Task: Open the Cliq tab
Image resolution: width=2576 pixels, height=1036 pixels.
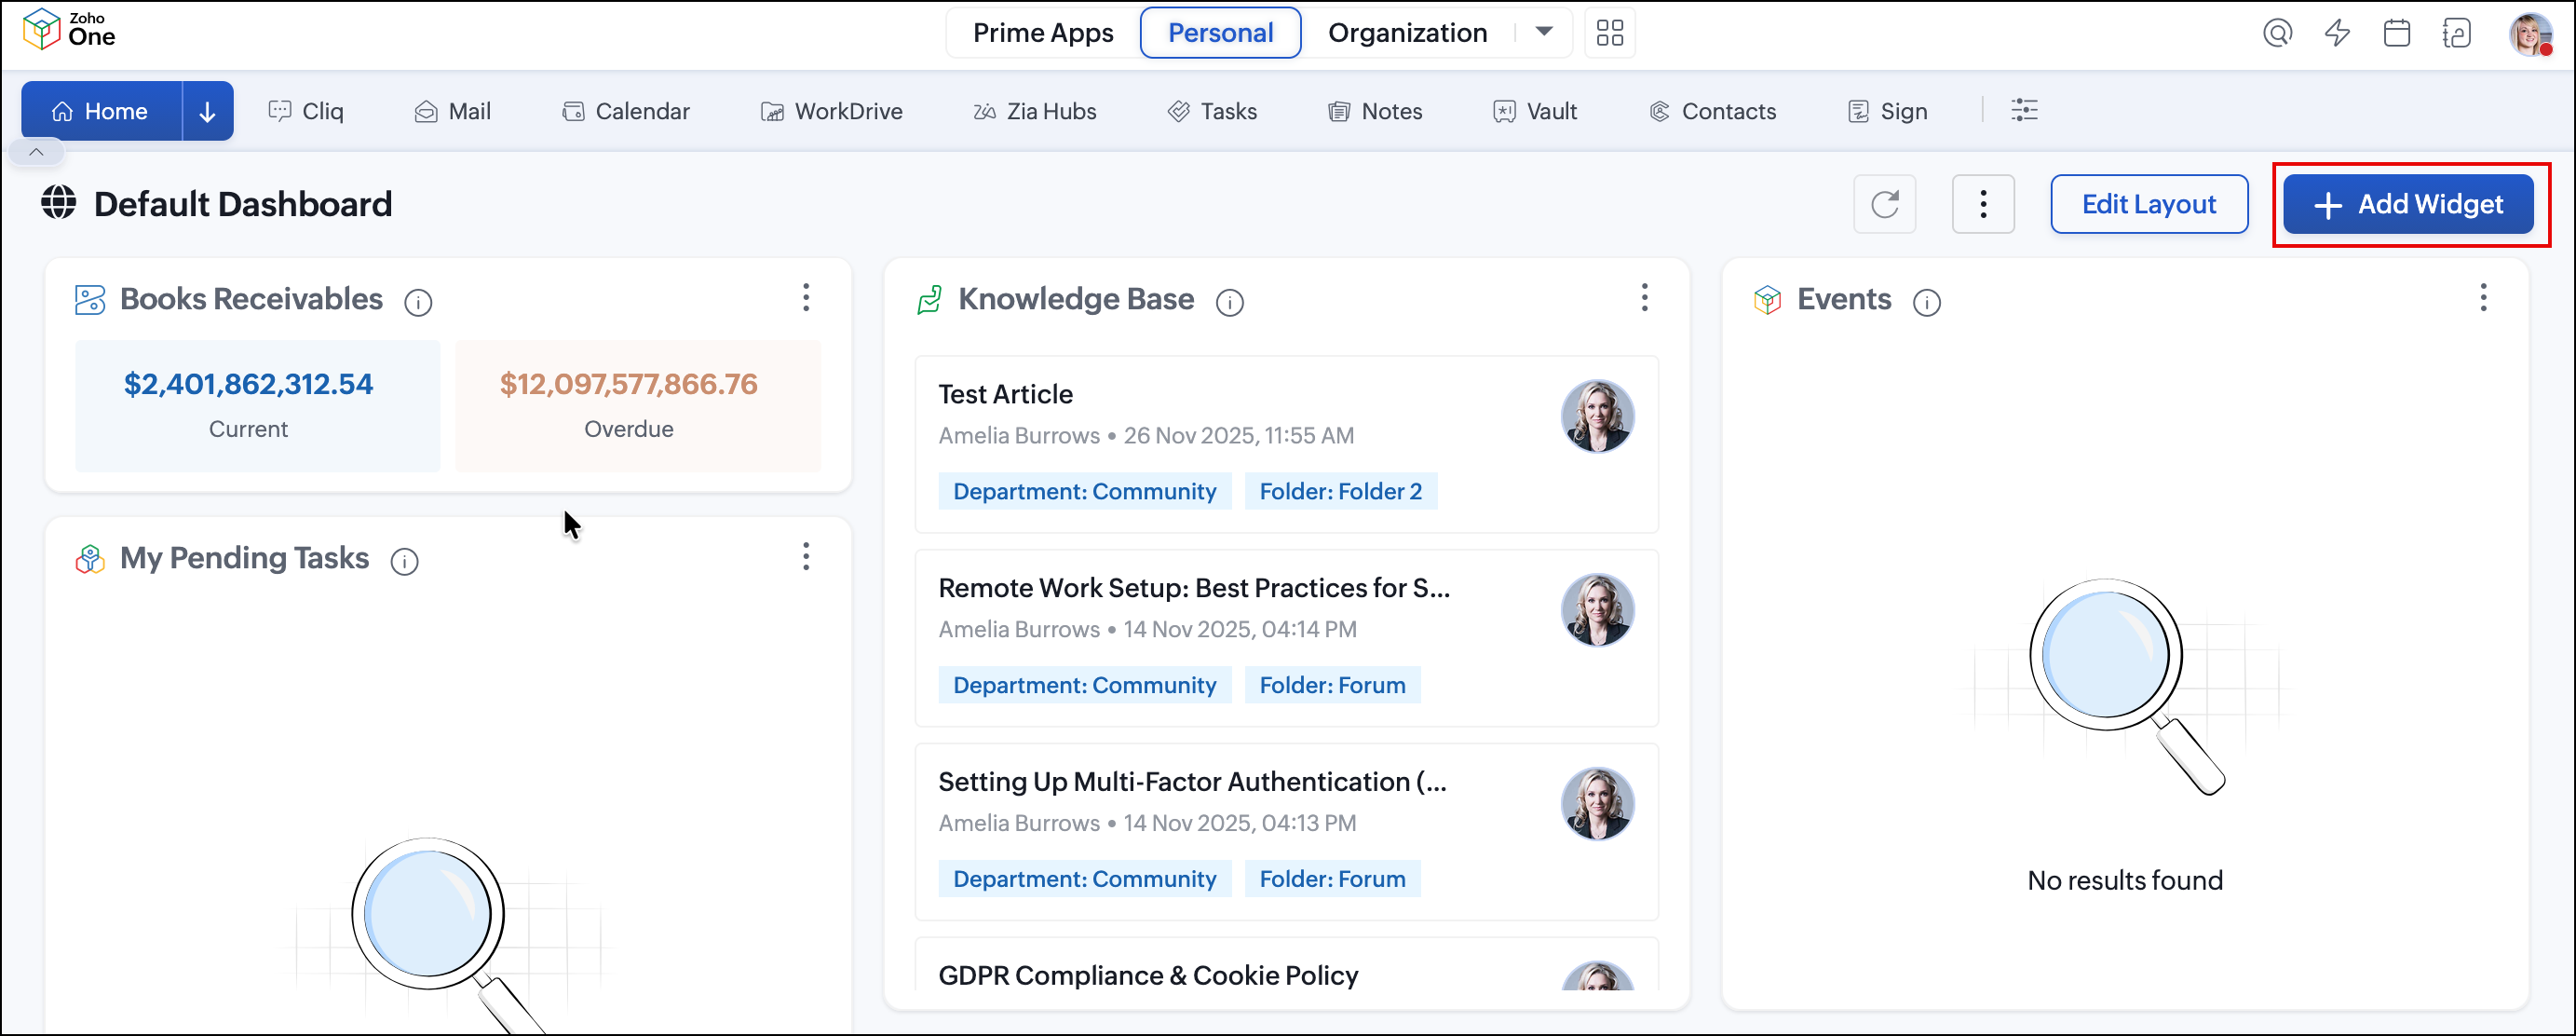Action: [306, 111]
